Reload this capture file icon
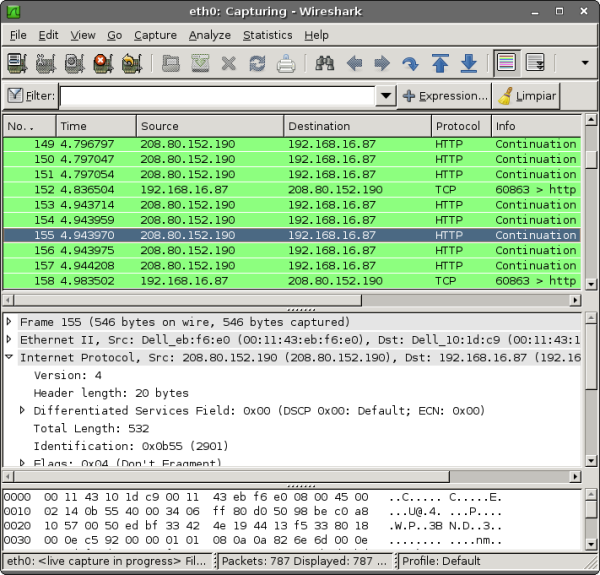 point(257,63)
